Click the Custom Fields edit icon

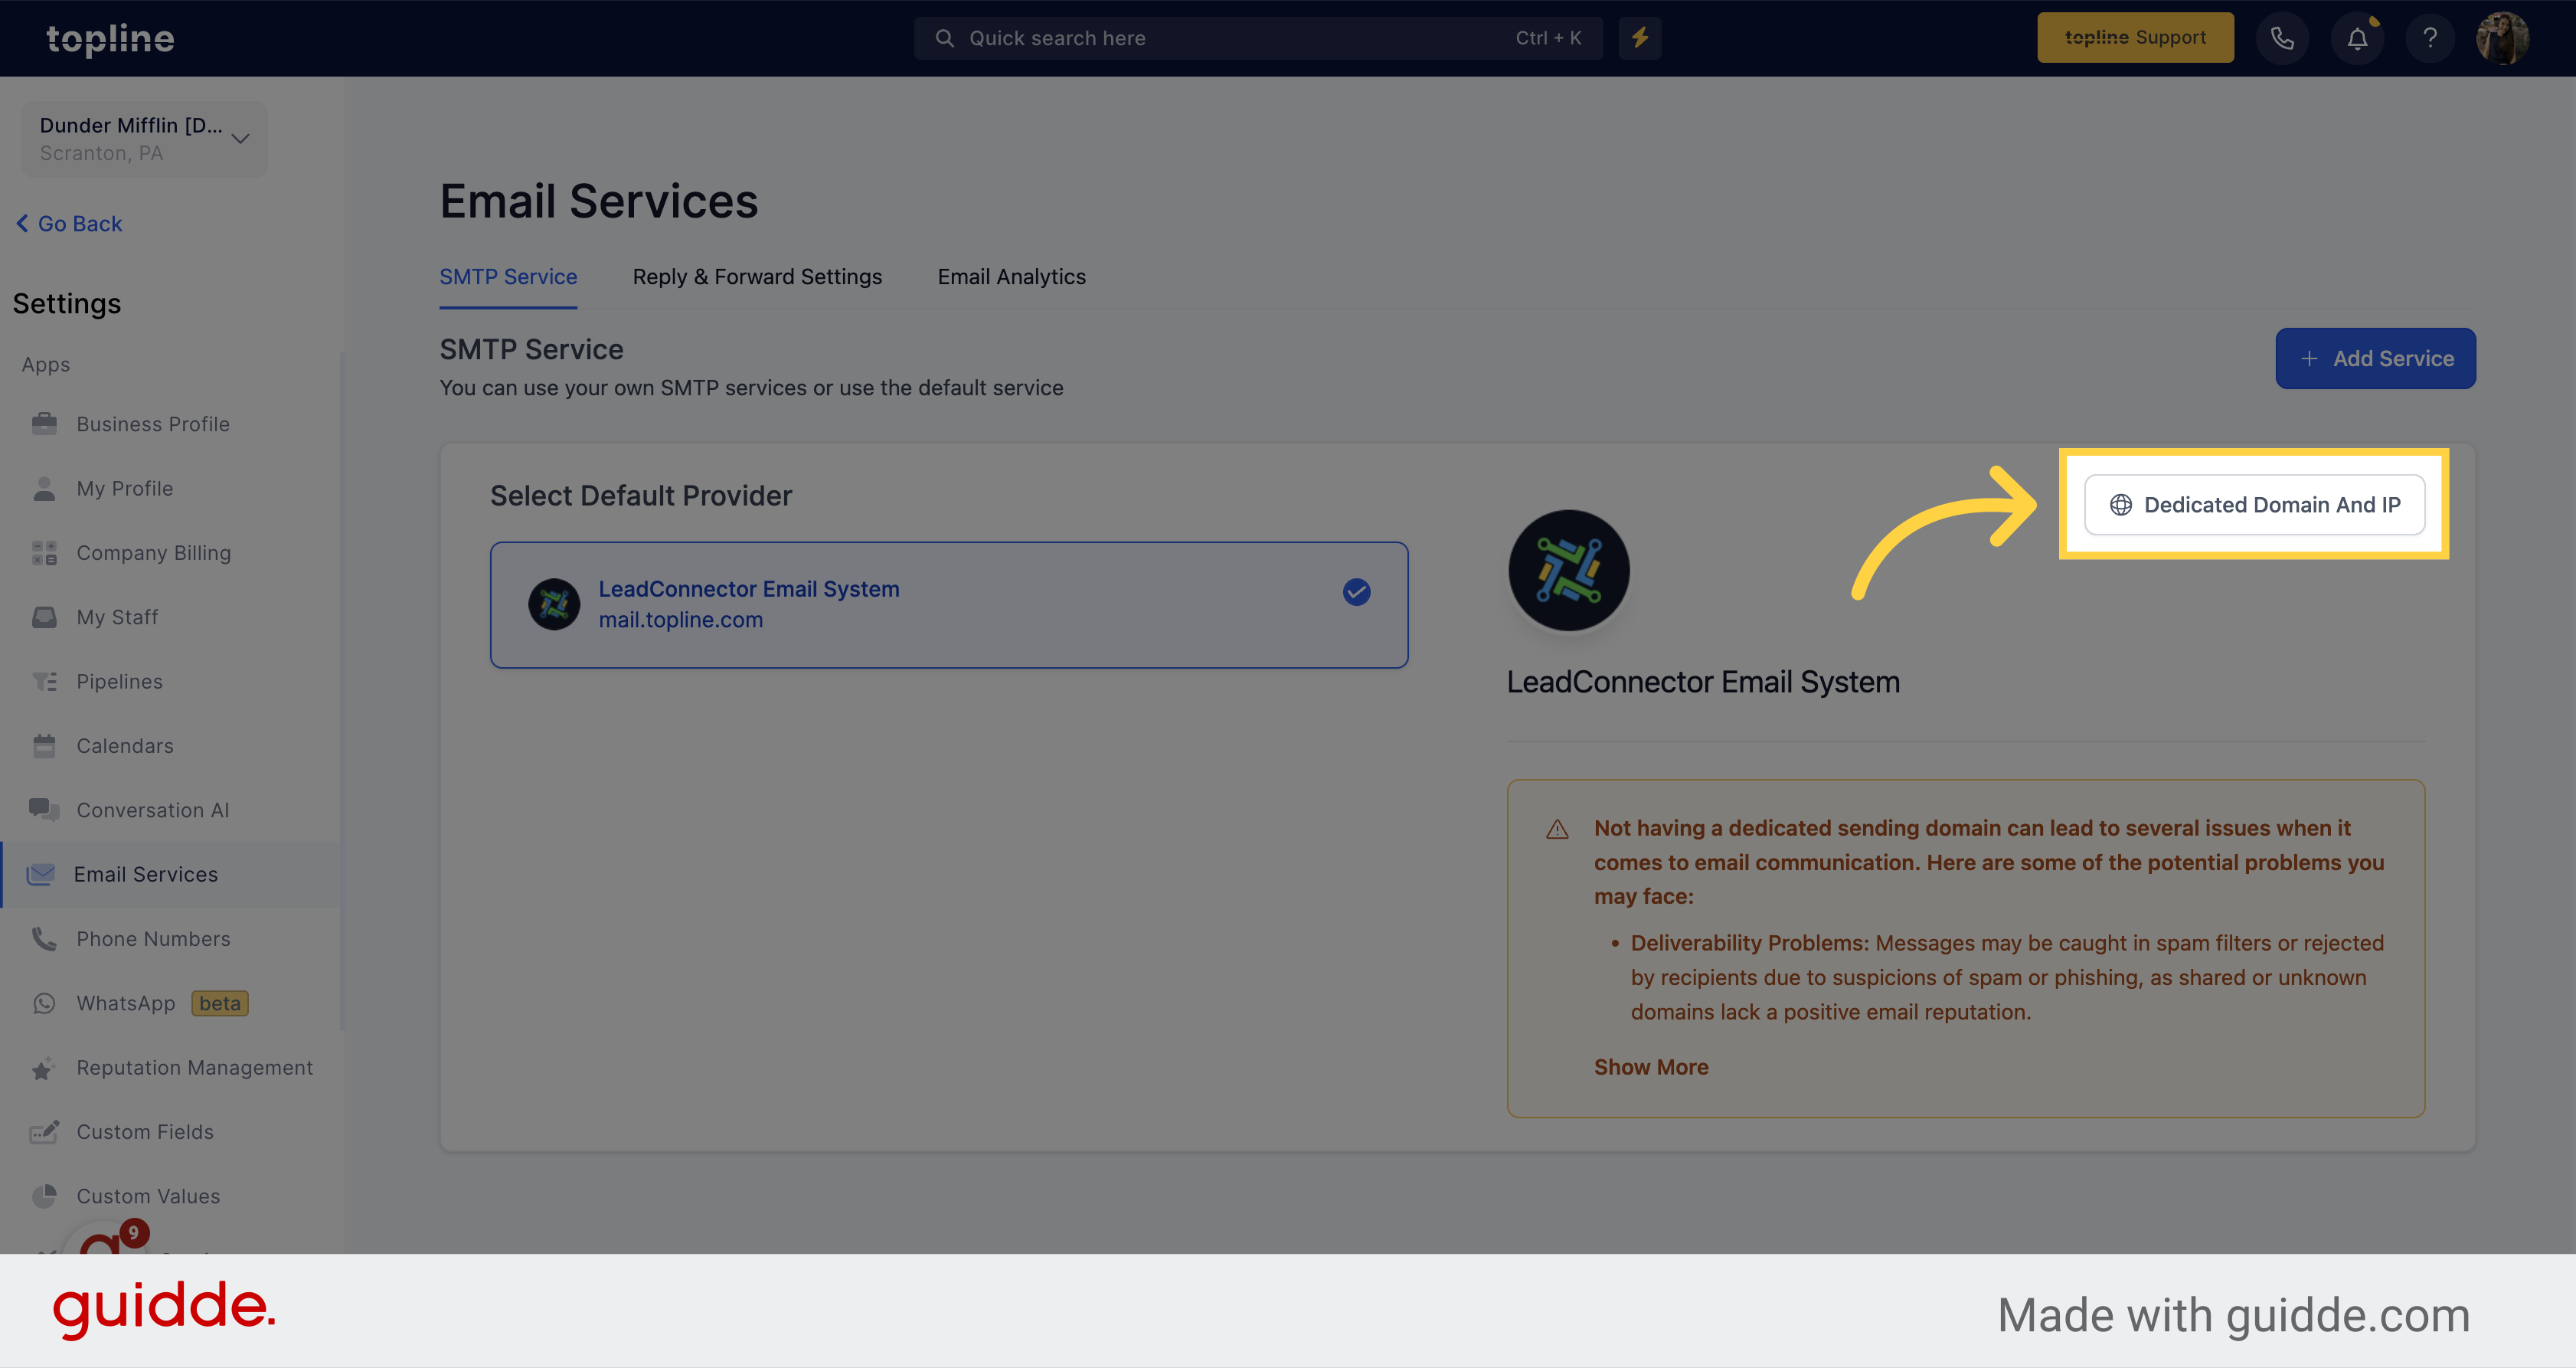[x=44, y=1132]
